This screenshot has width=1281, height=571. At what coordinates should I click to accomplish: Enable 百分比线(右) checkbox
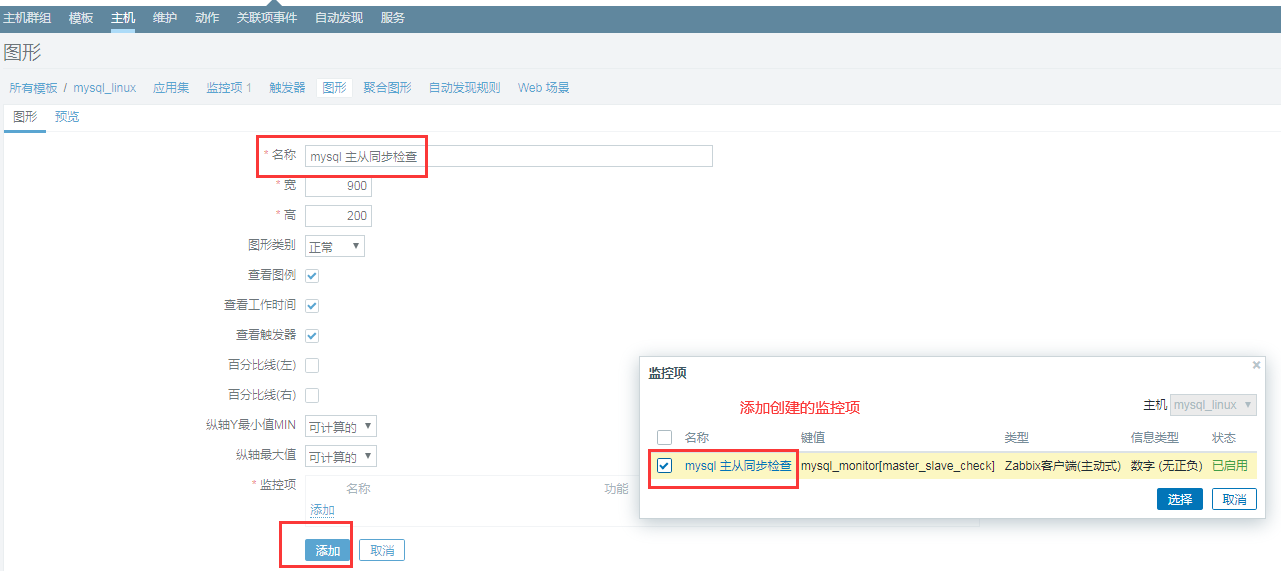[x=312, y=396]
